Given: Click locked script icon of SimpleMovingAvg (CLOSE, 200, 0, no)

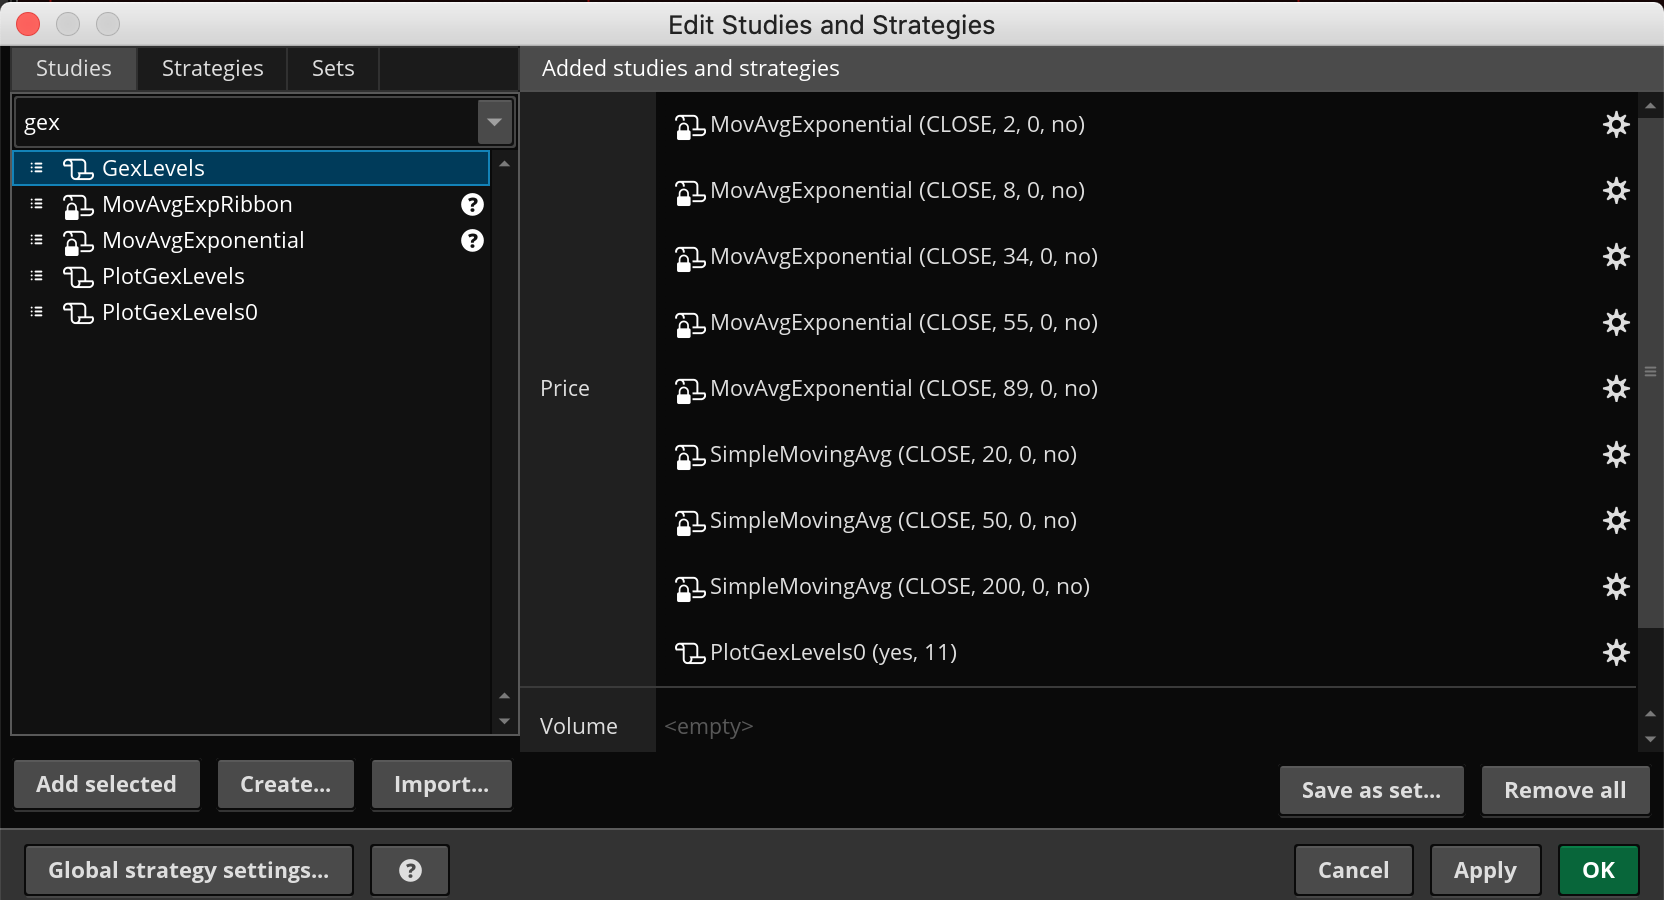Looking at the screenshot, I should 690,588.
